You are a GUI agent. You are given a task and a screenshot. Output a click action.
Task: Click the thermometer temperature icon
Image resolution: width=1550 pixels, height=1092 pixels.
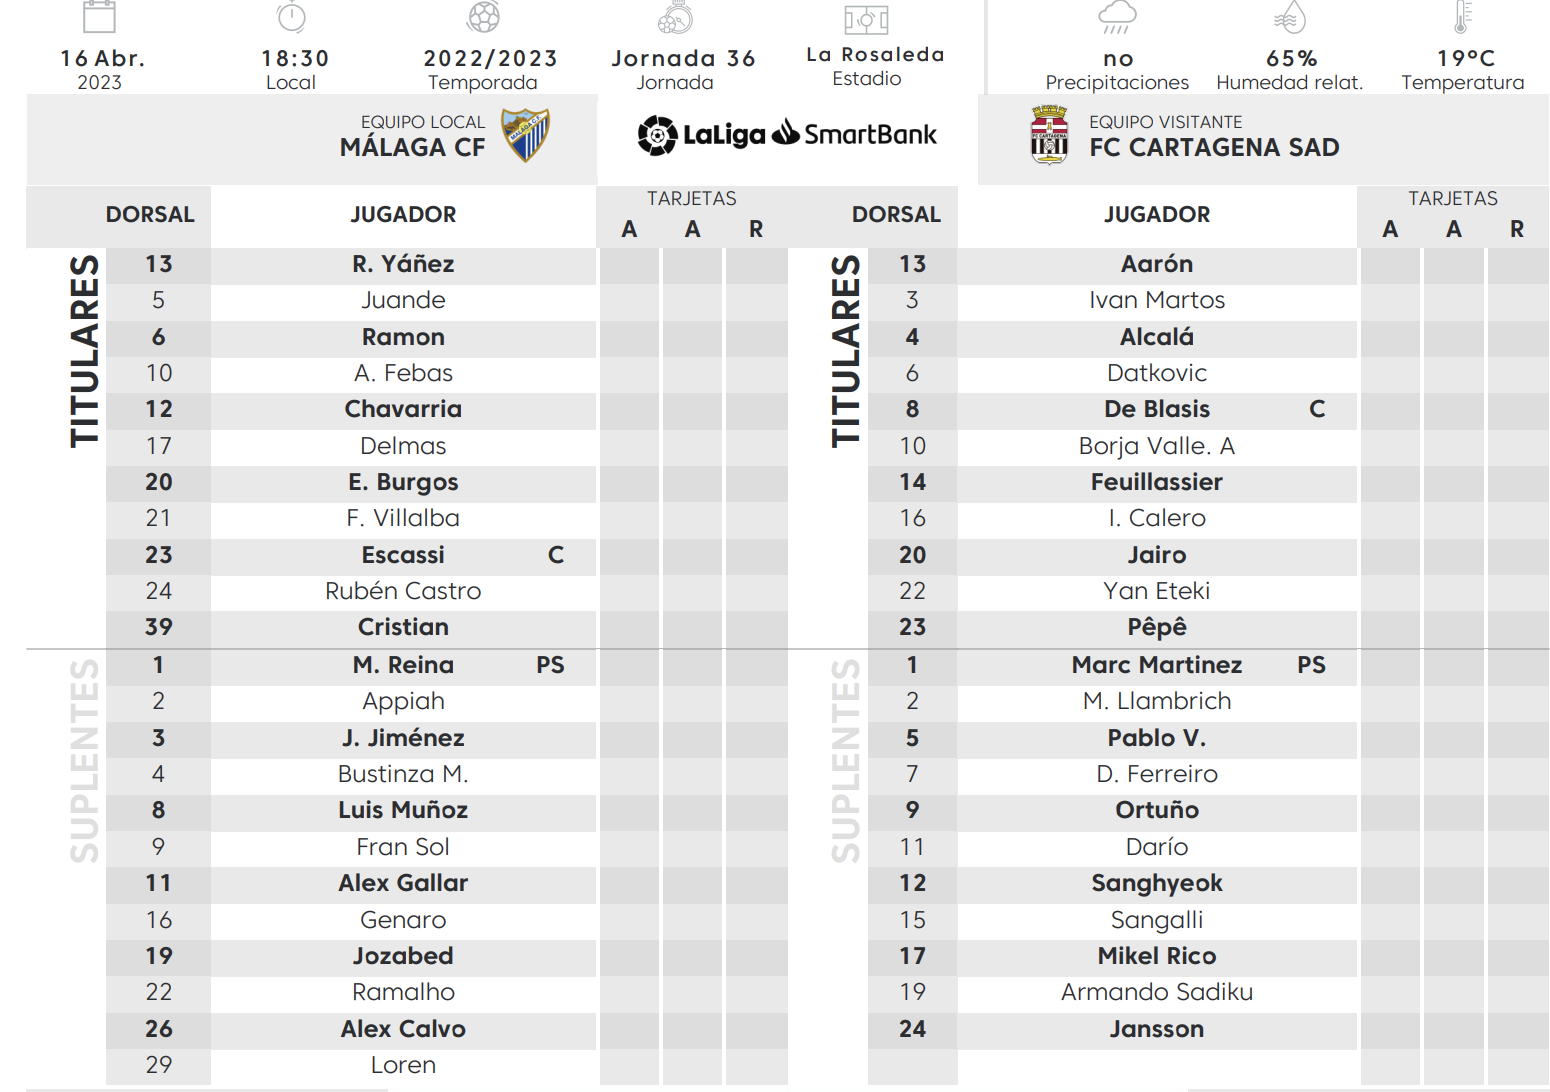pyautogui.click(x=1462, y=17)
